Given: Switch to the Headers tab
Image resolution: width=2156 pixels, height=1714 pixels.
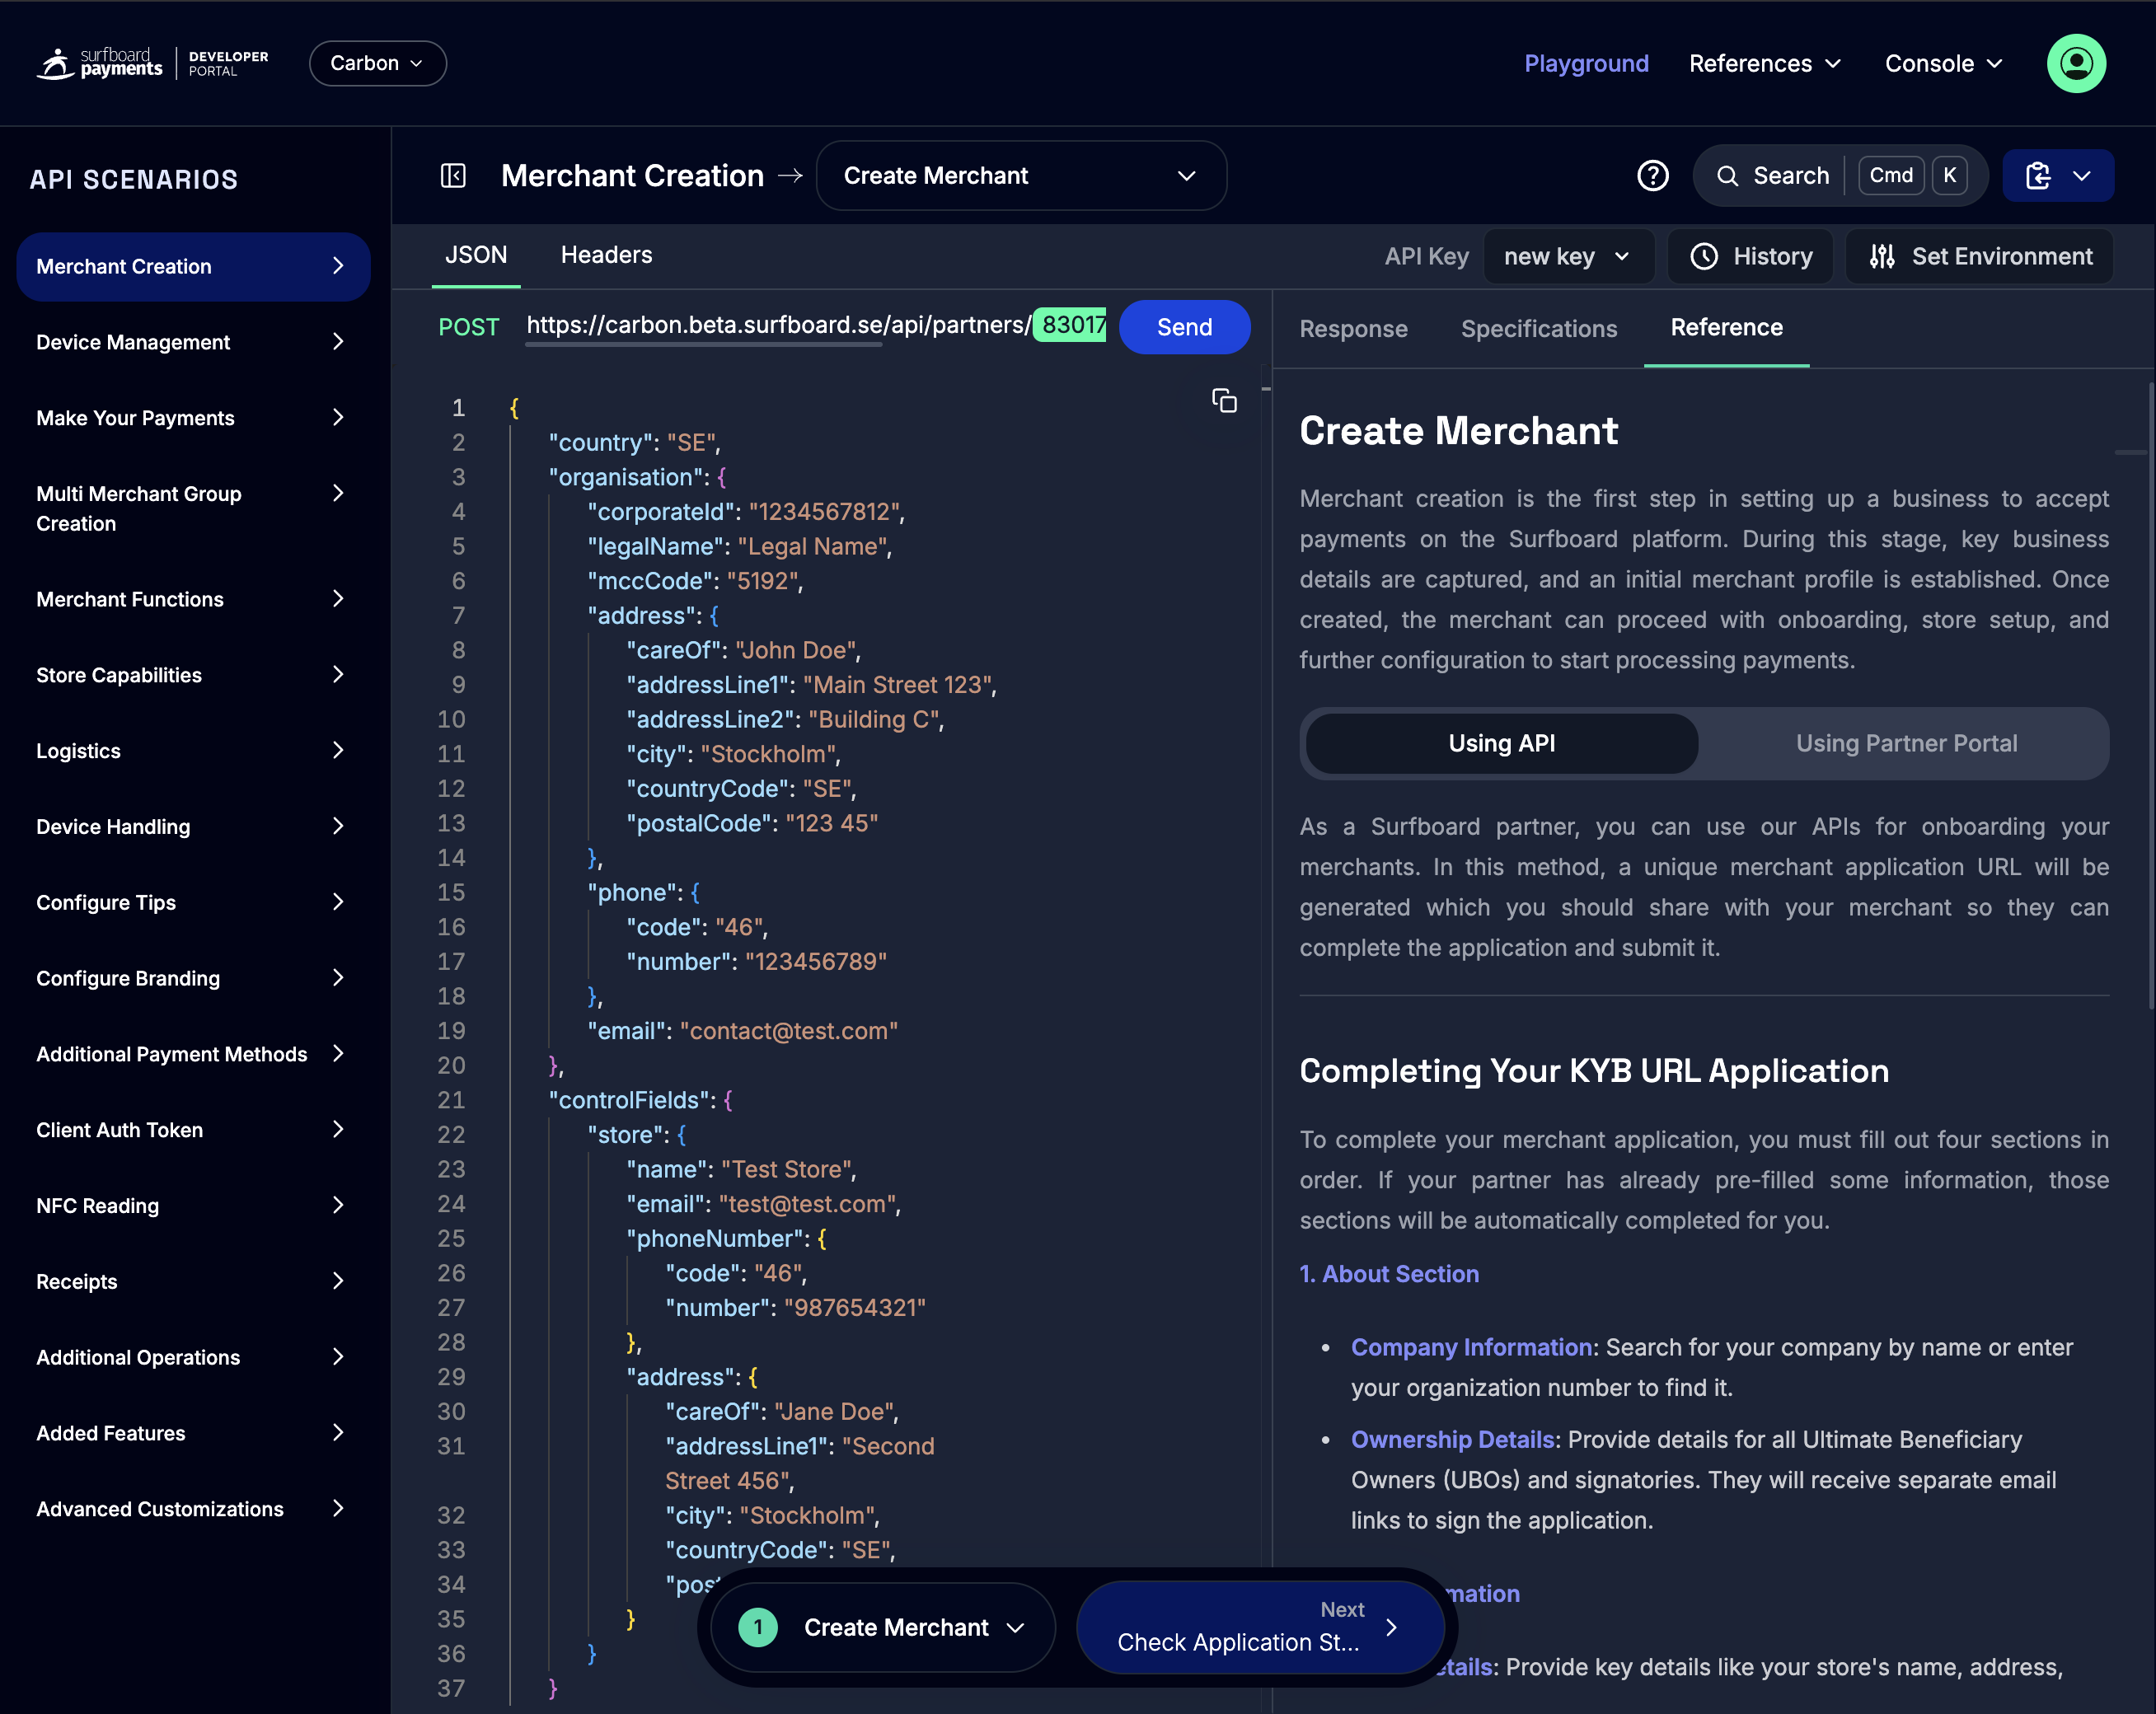Looking at the screenshot, I should pos(606,255).
